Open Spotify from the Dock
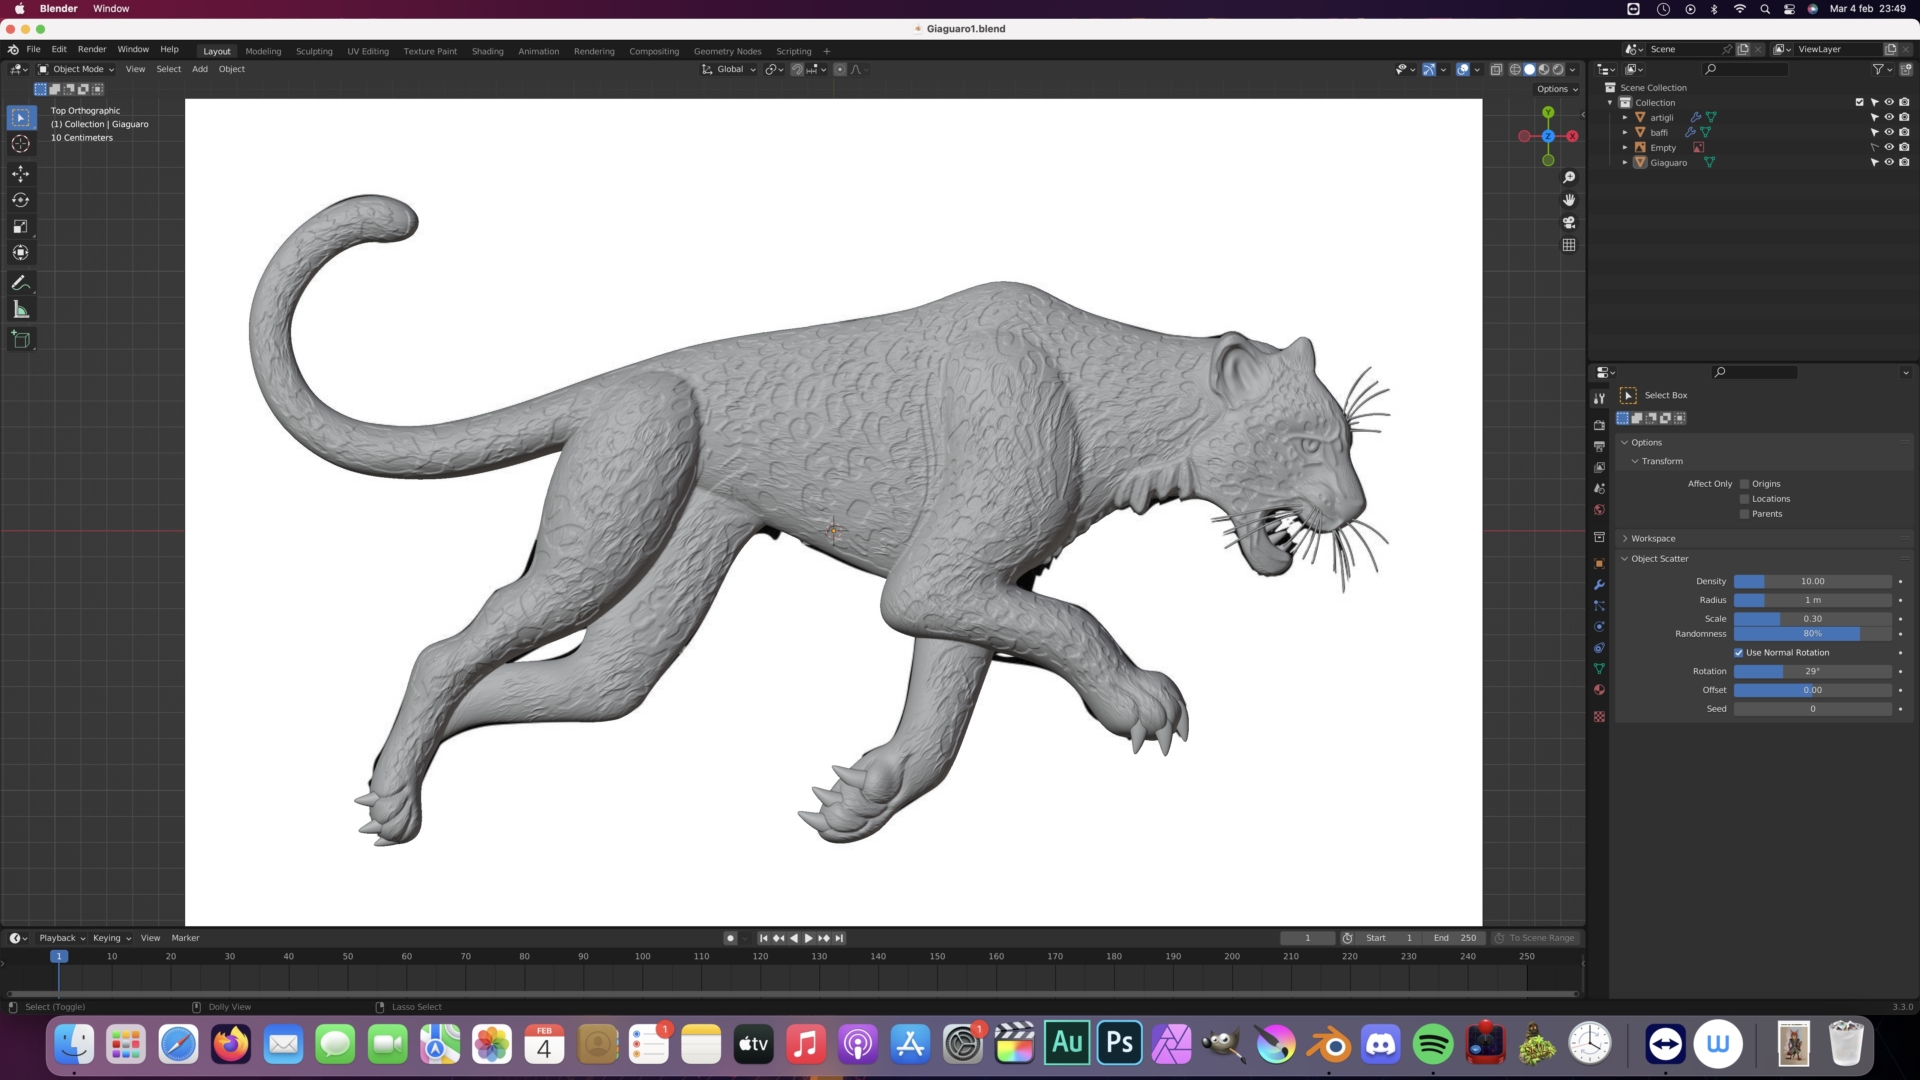This screenshot has height=1080, width=1920. pos(1433,1045)
